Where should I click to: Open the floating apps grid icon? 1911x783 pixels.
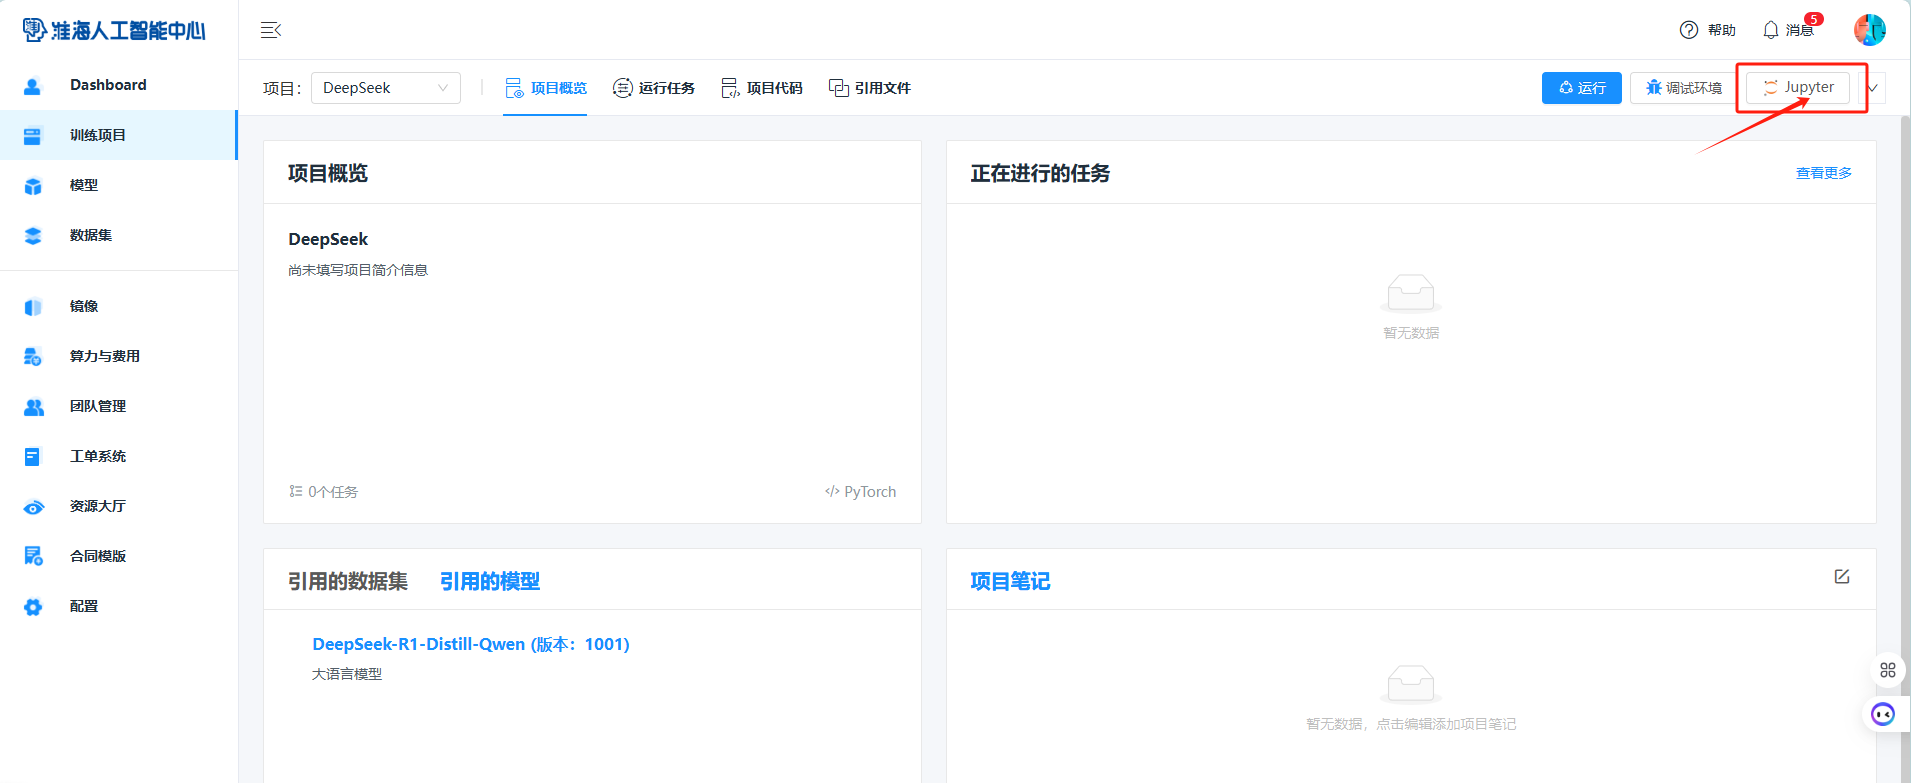1888,670
